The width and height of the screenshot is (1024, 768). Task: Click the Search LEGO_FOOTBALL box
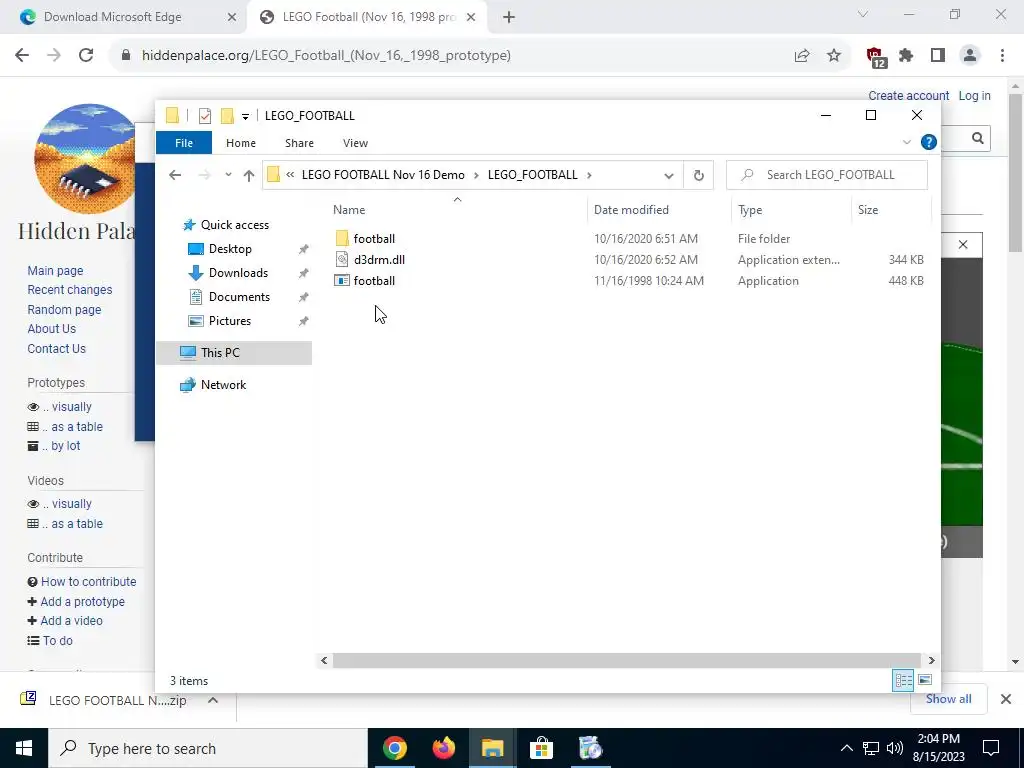click(827, 175)
